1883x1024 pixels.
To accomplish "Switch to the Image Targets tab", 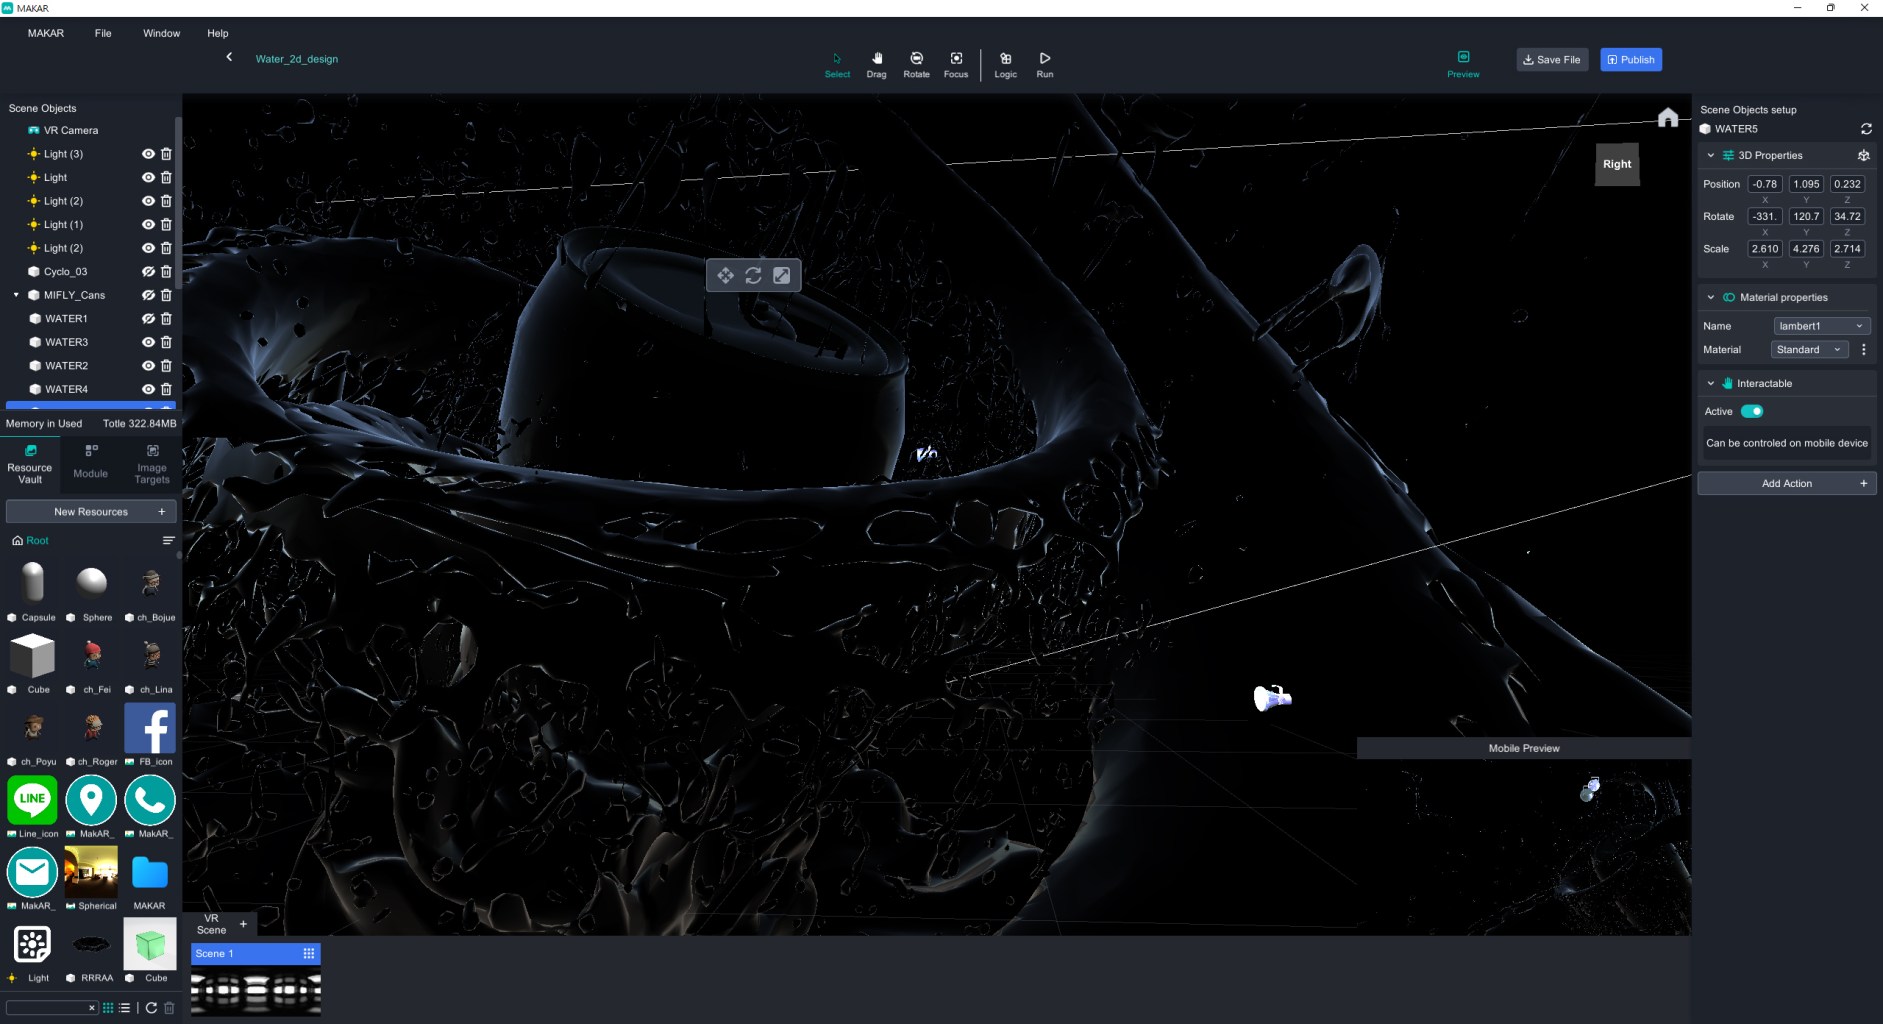I will [152, 465].
